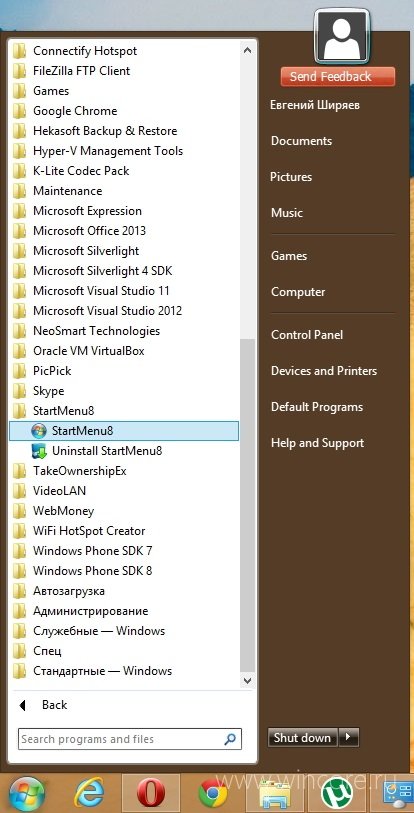Click the Windows Start orb
Image resolution: width=414 pixels, height=813 pixels.
[x=26, y=793]
